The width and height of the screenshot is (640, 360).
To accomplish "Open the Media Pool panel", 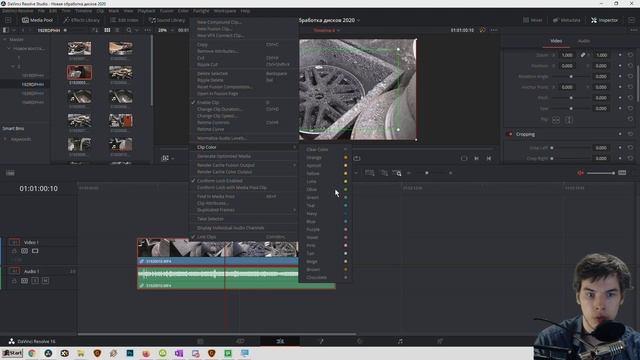I will coord(37,20).
